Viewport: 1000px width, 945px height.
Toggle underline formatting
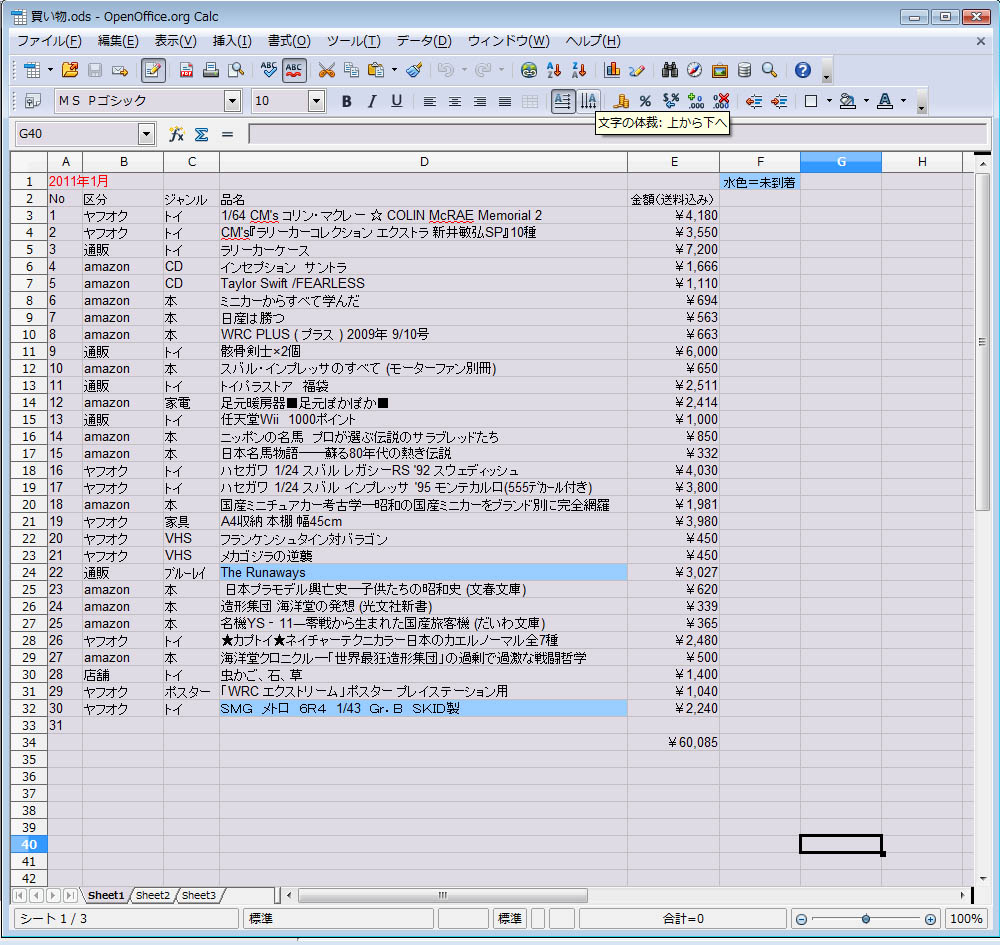click(x=397, y=101)
